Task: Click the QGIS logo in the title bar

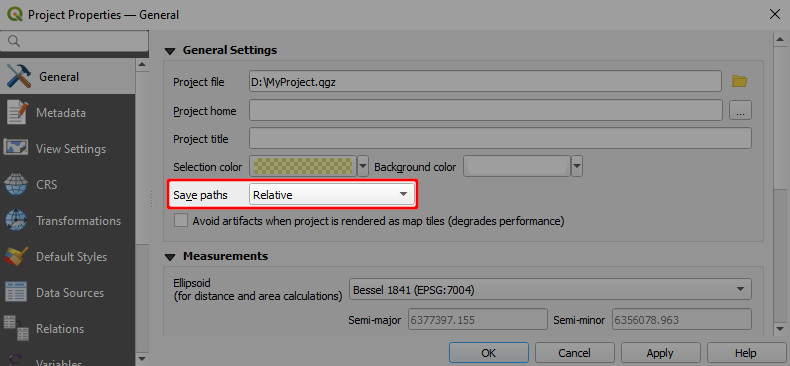Action: click(x=14, y=15)
